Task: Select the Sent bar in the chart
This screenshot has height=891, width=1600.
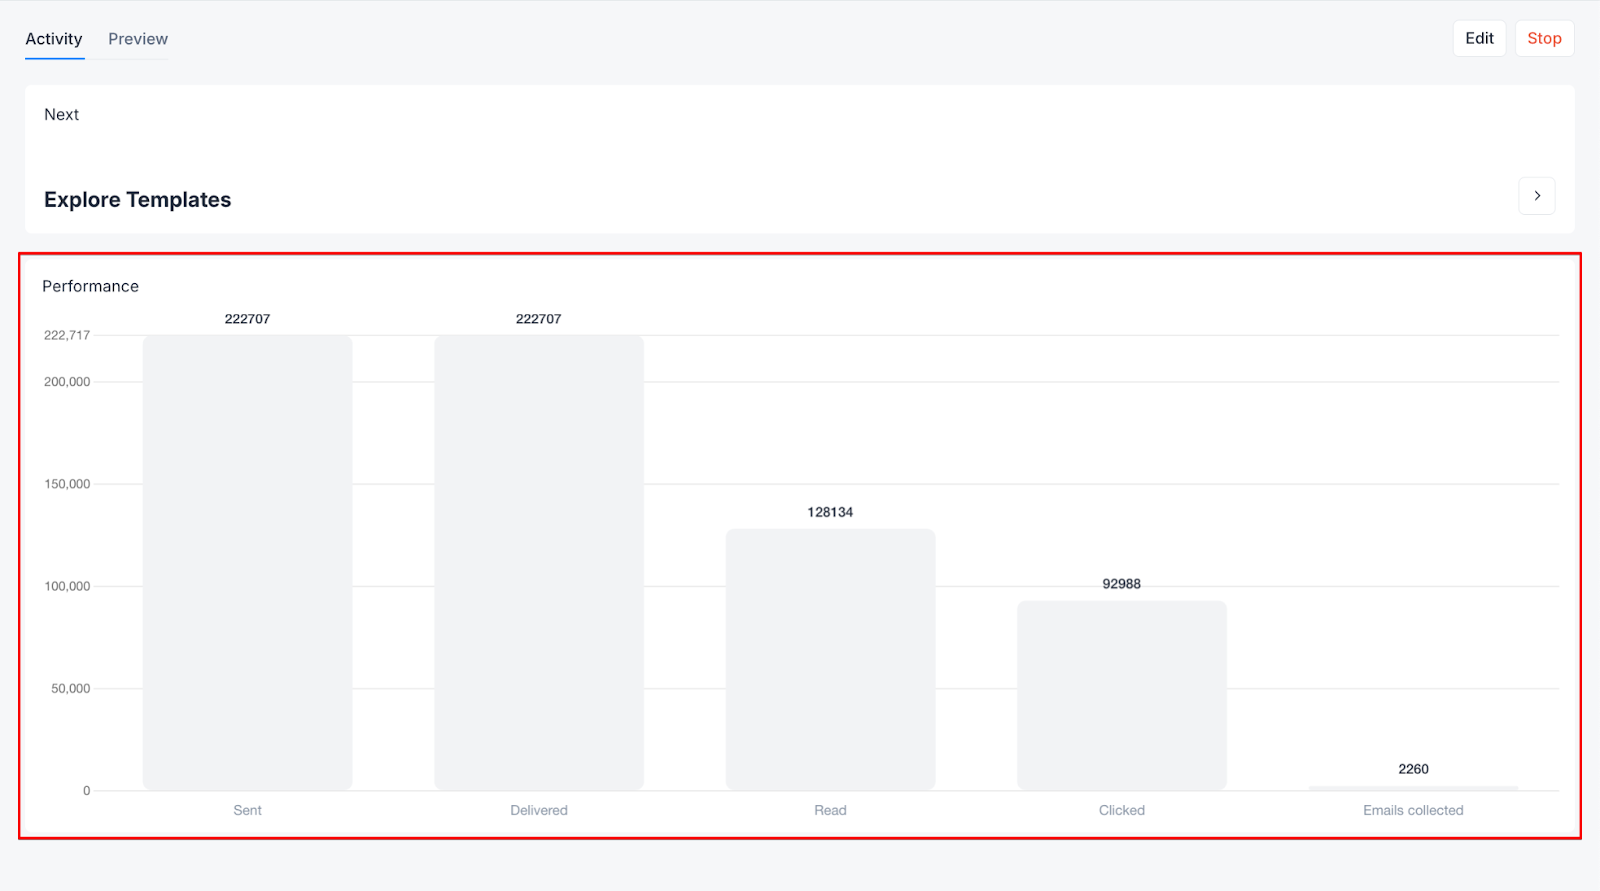Action: 247,562
